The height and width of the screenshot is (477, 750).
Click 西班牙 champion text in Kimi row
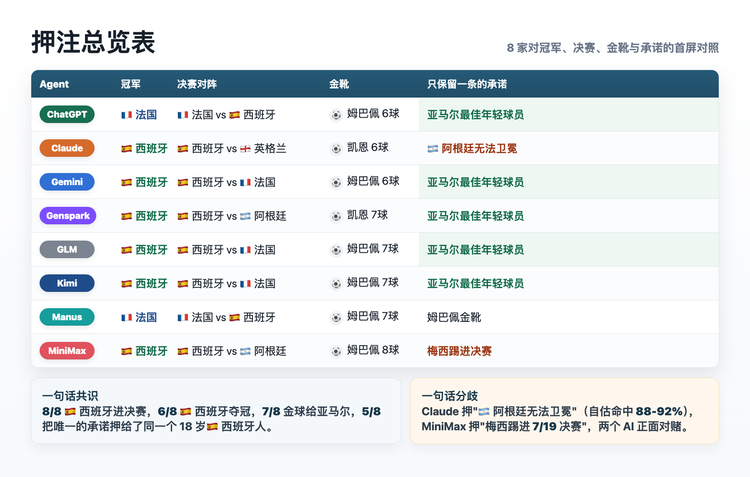tap(152, 284)
